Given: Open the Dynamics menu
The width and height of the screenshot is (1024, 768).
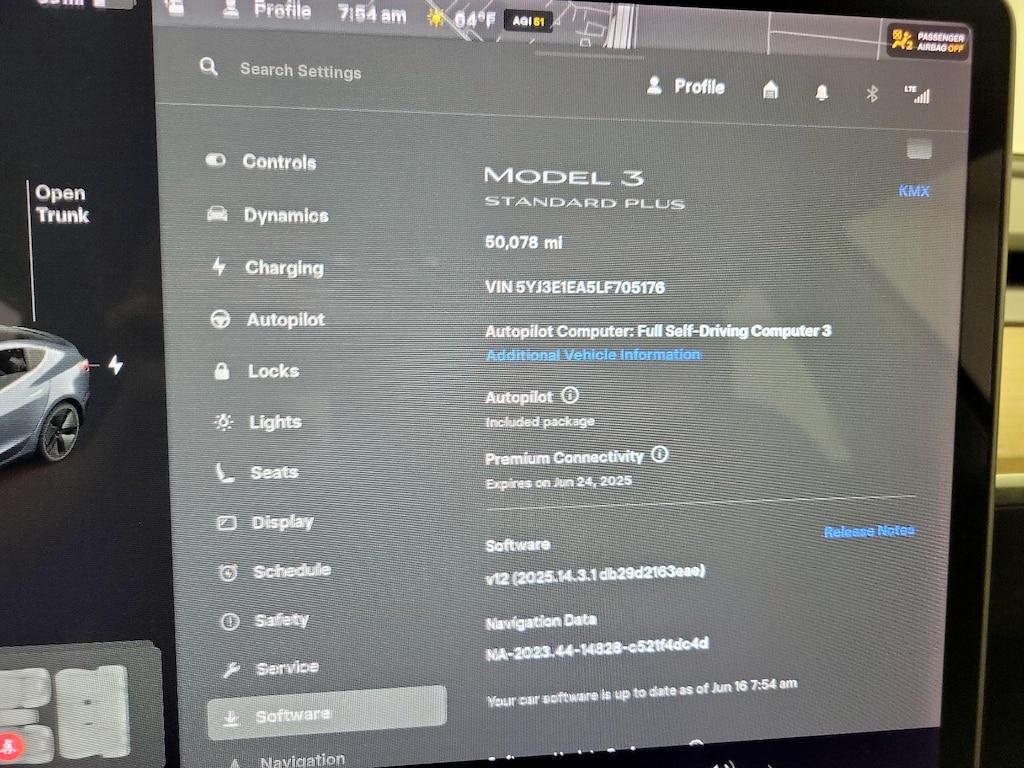Looking at the screenshot, I should click(x=268, y=215).
